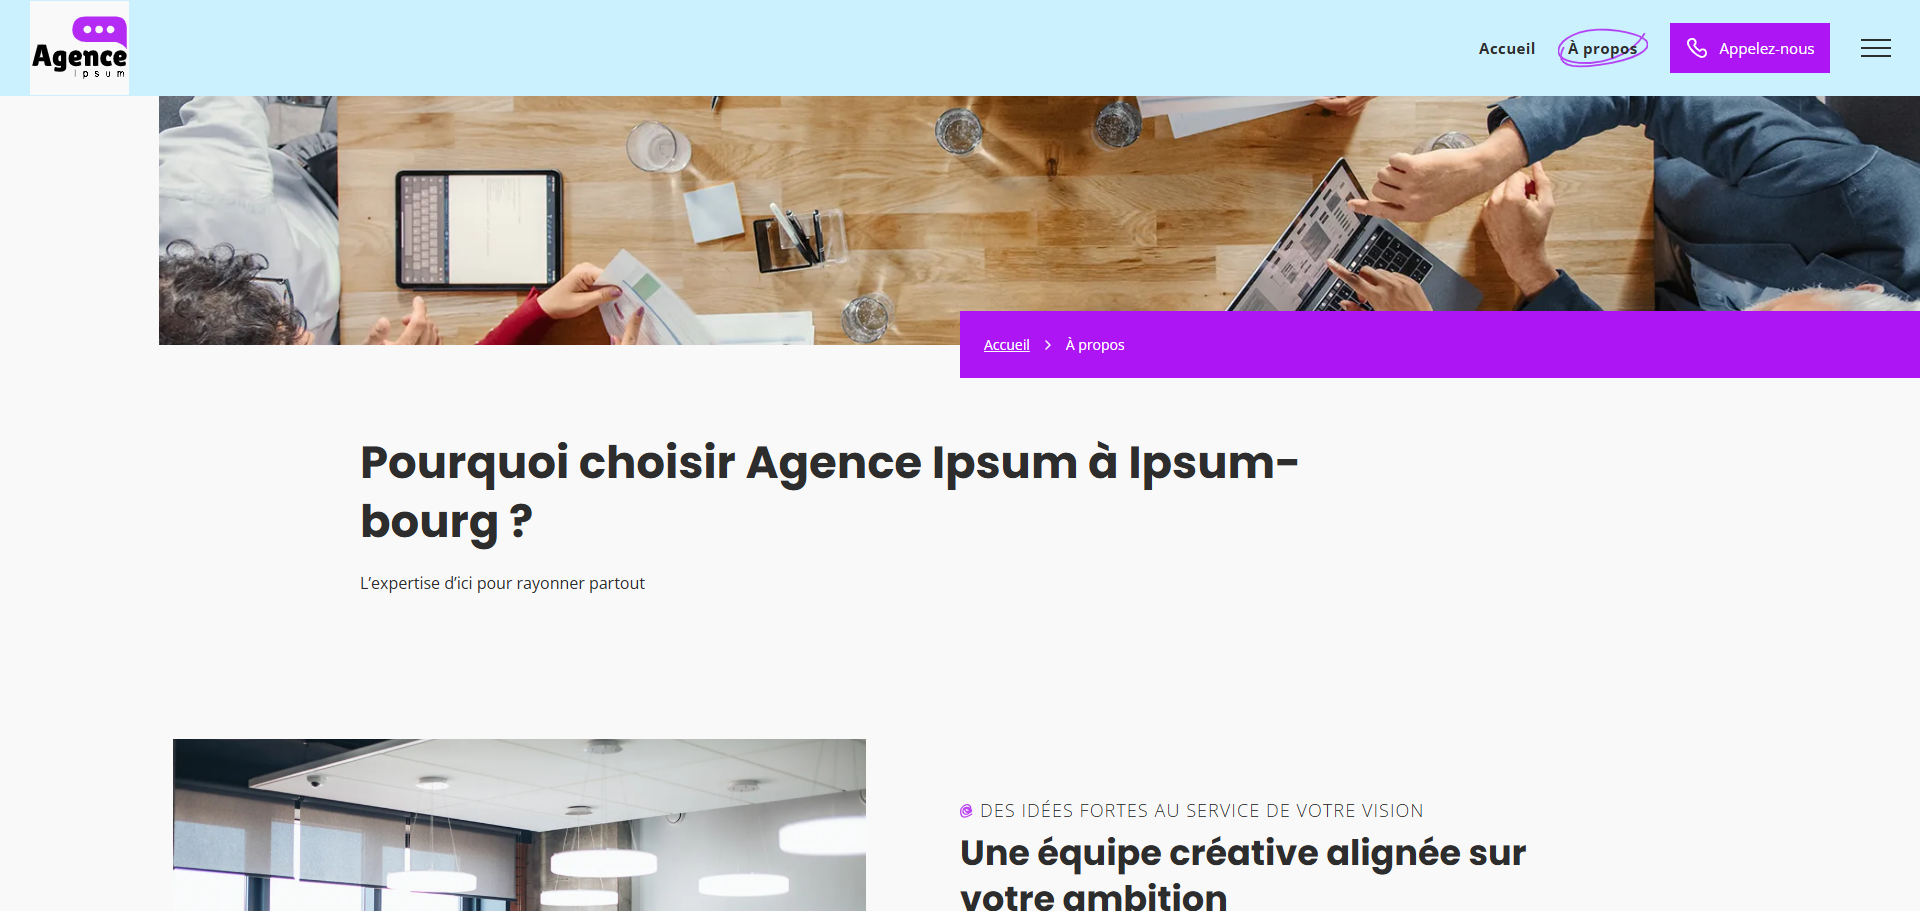The image size is (1920, 911).
Task: Click the Agence Ipsum logo
Action: [x=80, y=48]
